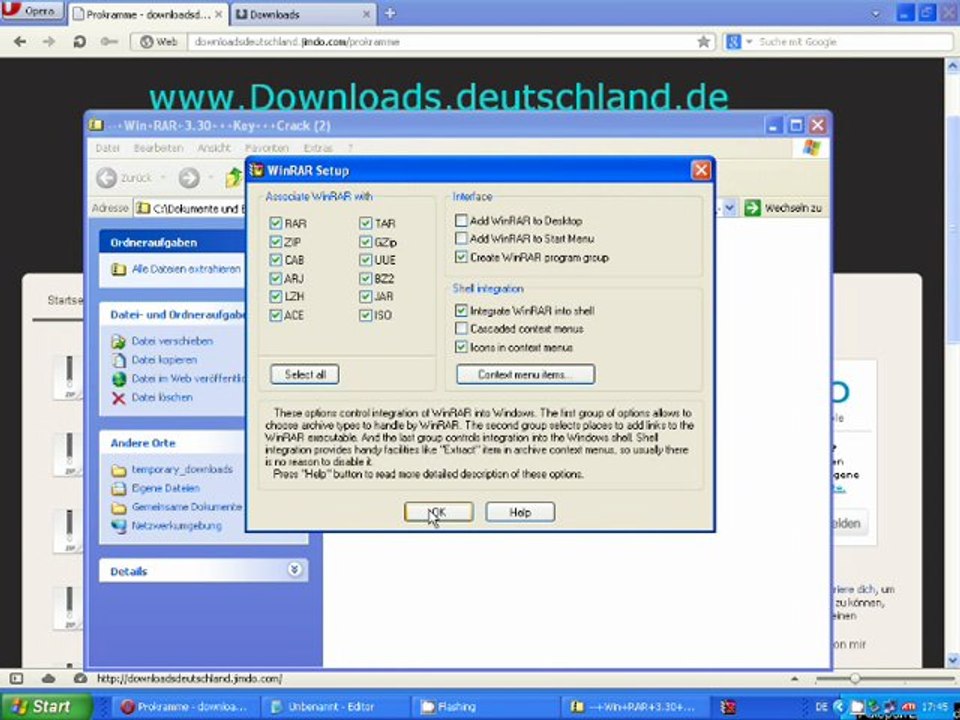This screenshot has height=720, width=960.
Task: Open a new Opera tab
Action: click(390, 13)
